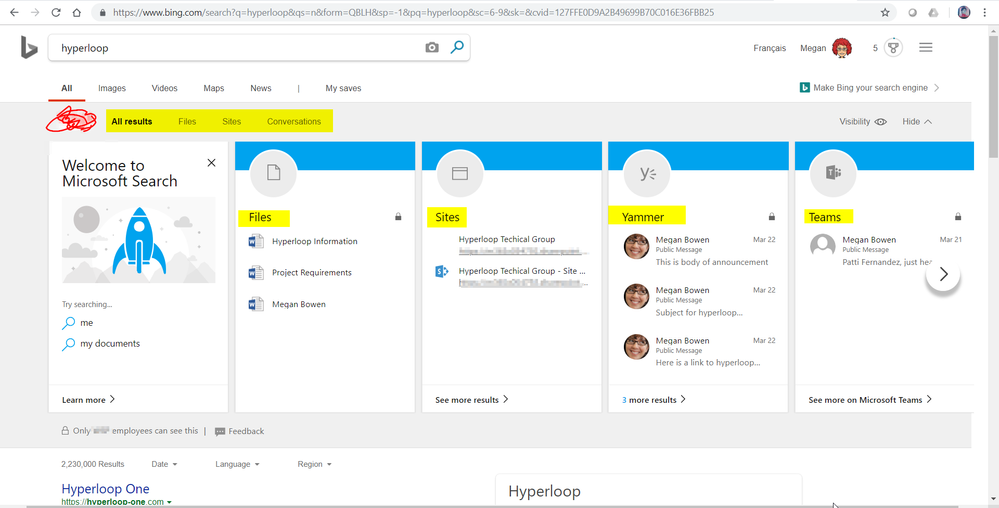Viewport: 999px width, 508px height.
Task: Switch language to Français
Action: coord(770,48)
